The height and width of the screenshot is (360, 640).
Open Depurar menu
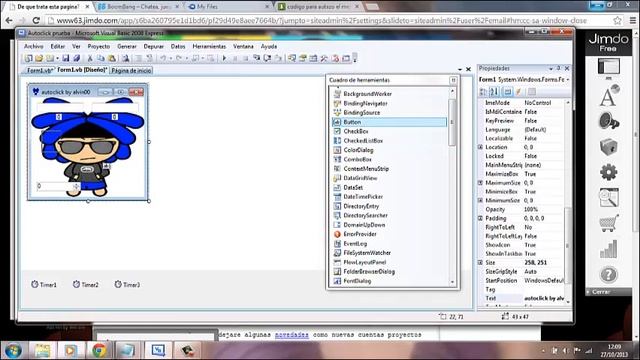click(x=153, y=47)
